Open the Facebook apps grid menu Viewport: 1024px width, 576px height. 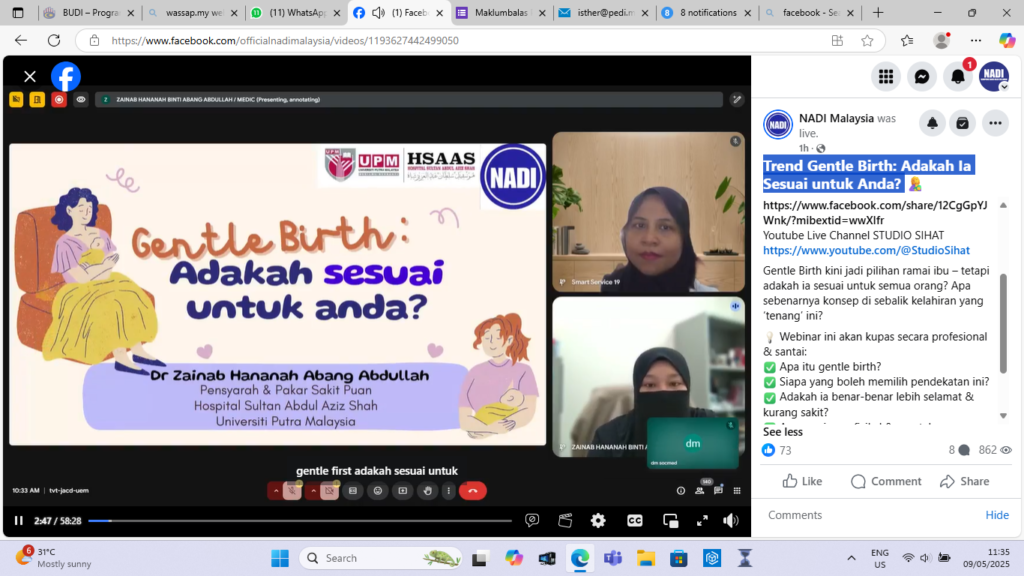coord(885,77)
